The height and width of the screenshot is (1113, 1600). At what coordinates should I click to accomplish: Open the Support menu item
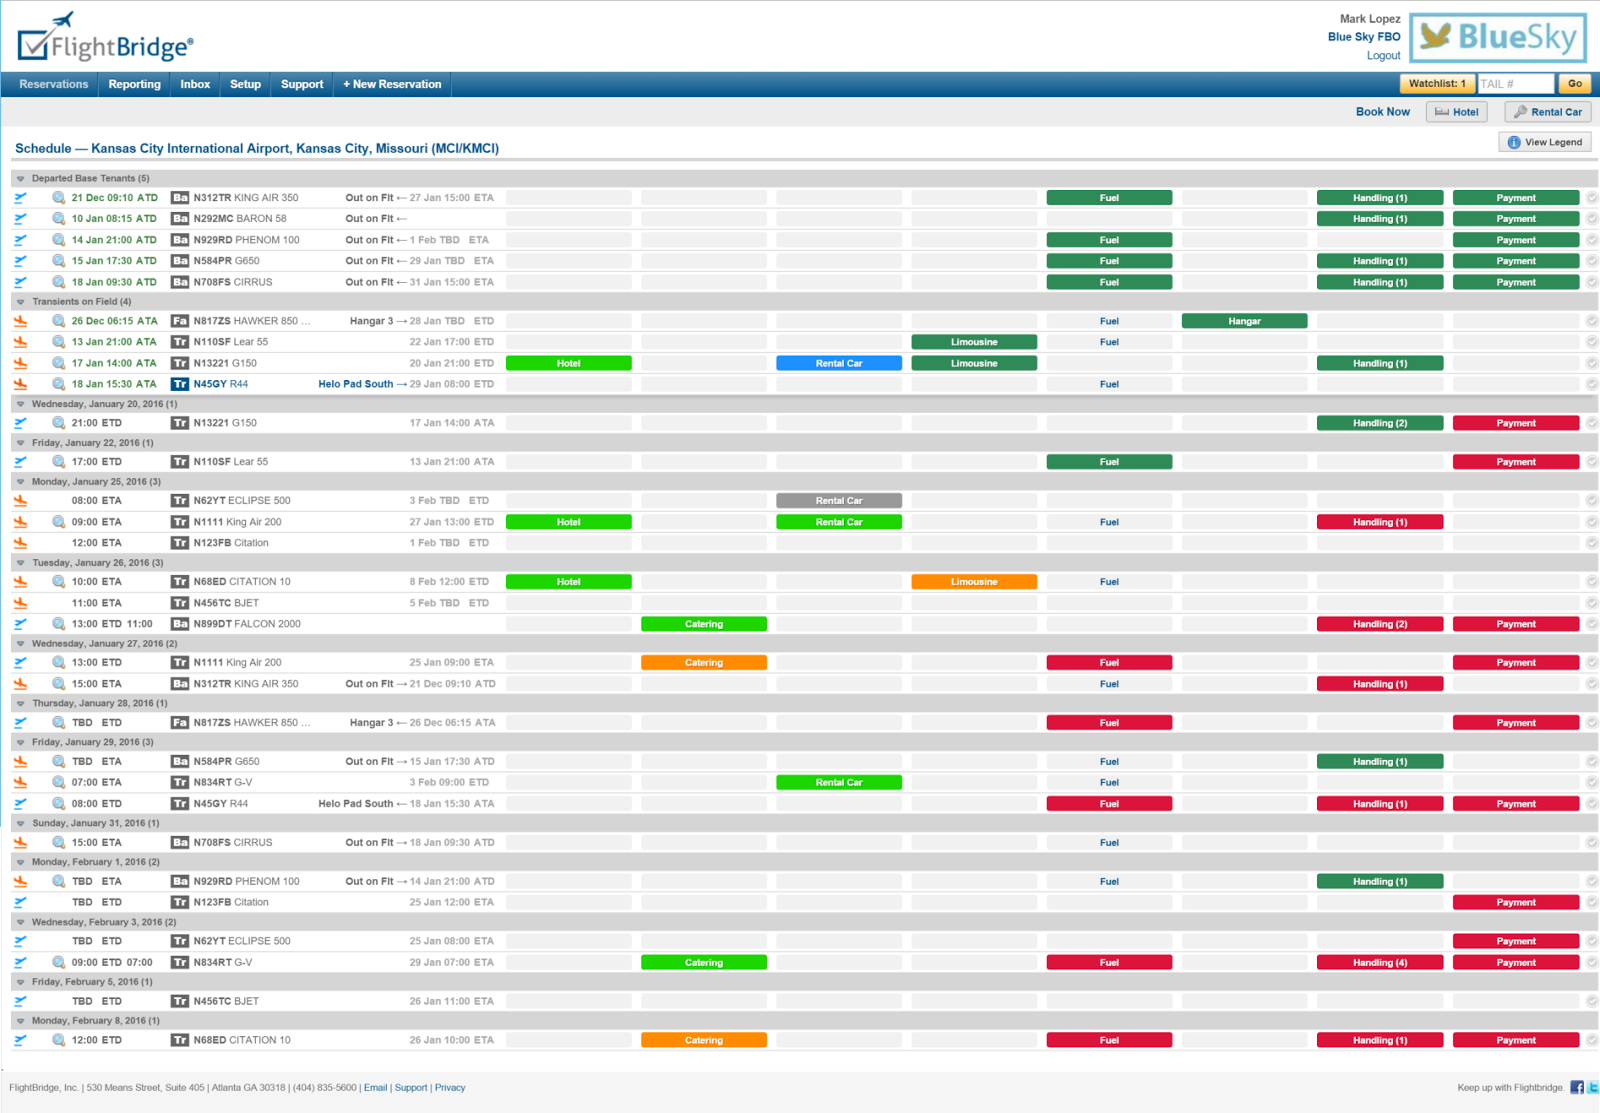click(302, 85)
